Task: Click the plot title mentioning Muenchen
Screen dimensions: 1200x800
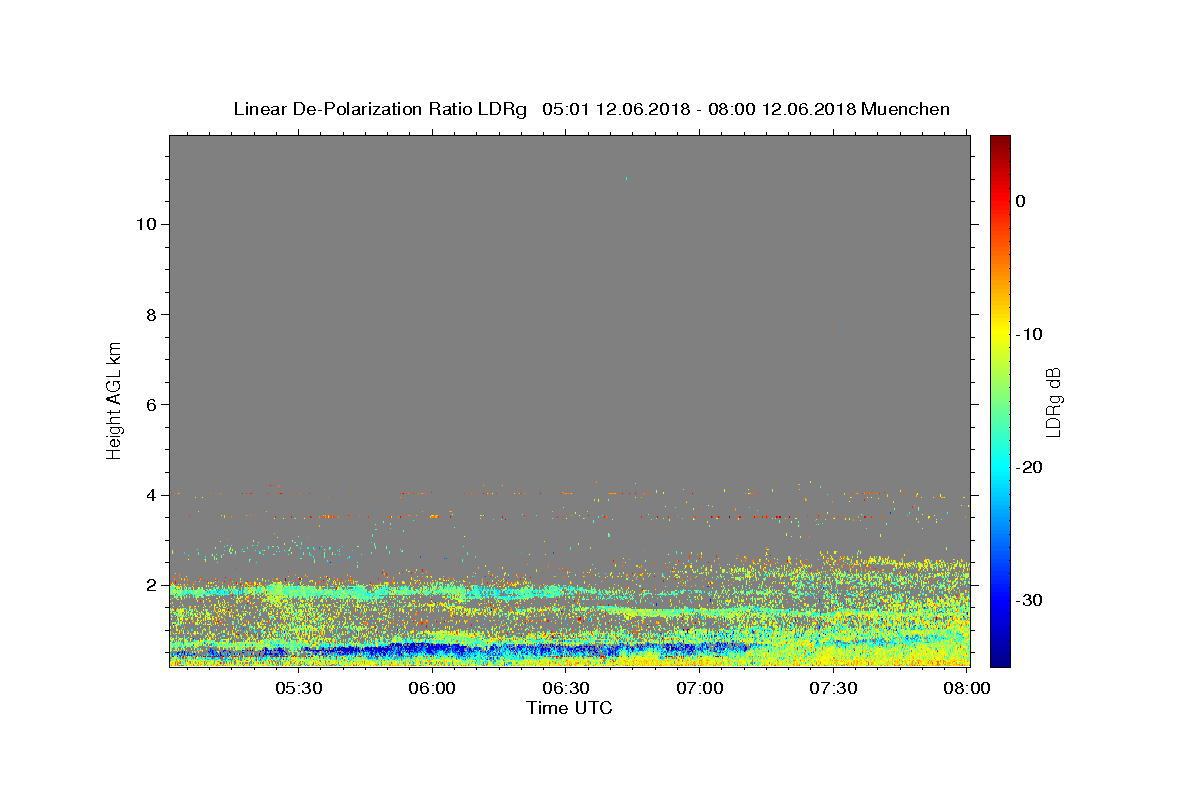Action: click(x=591, y=109)
